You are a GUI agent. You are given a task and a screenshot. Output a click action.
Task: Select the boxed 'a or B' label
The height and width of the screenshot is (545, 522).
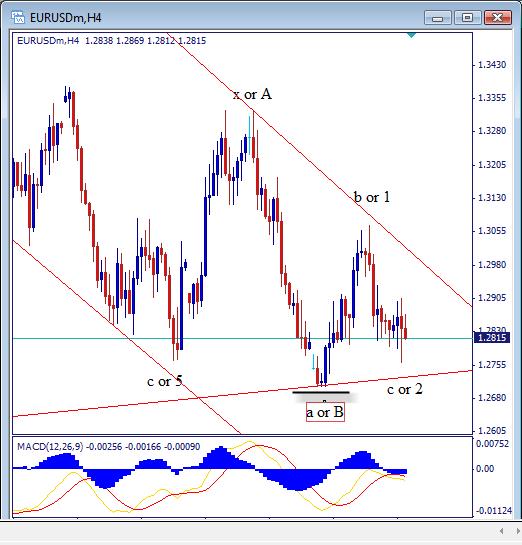coord(325,412)
